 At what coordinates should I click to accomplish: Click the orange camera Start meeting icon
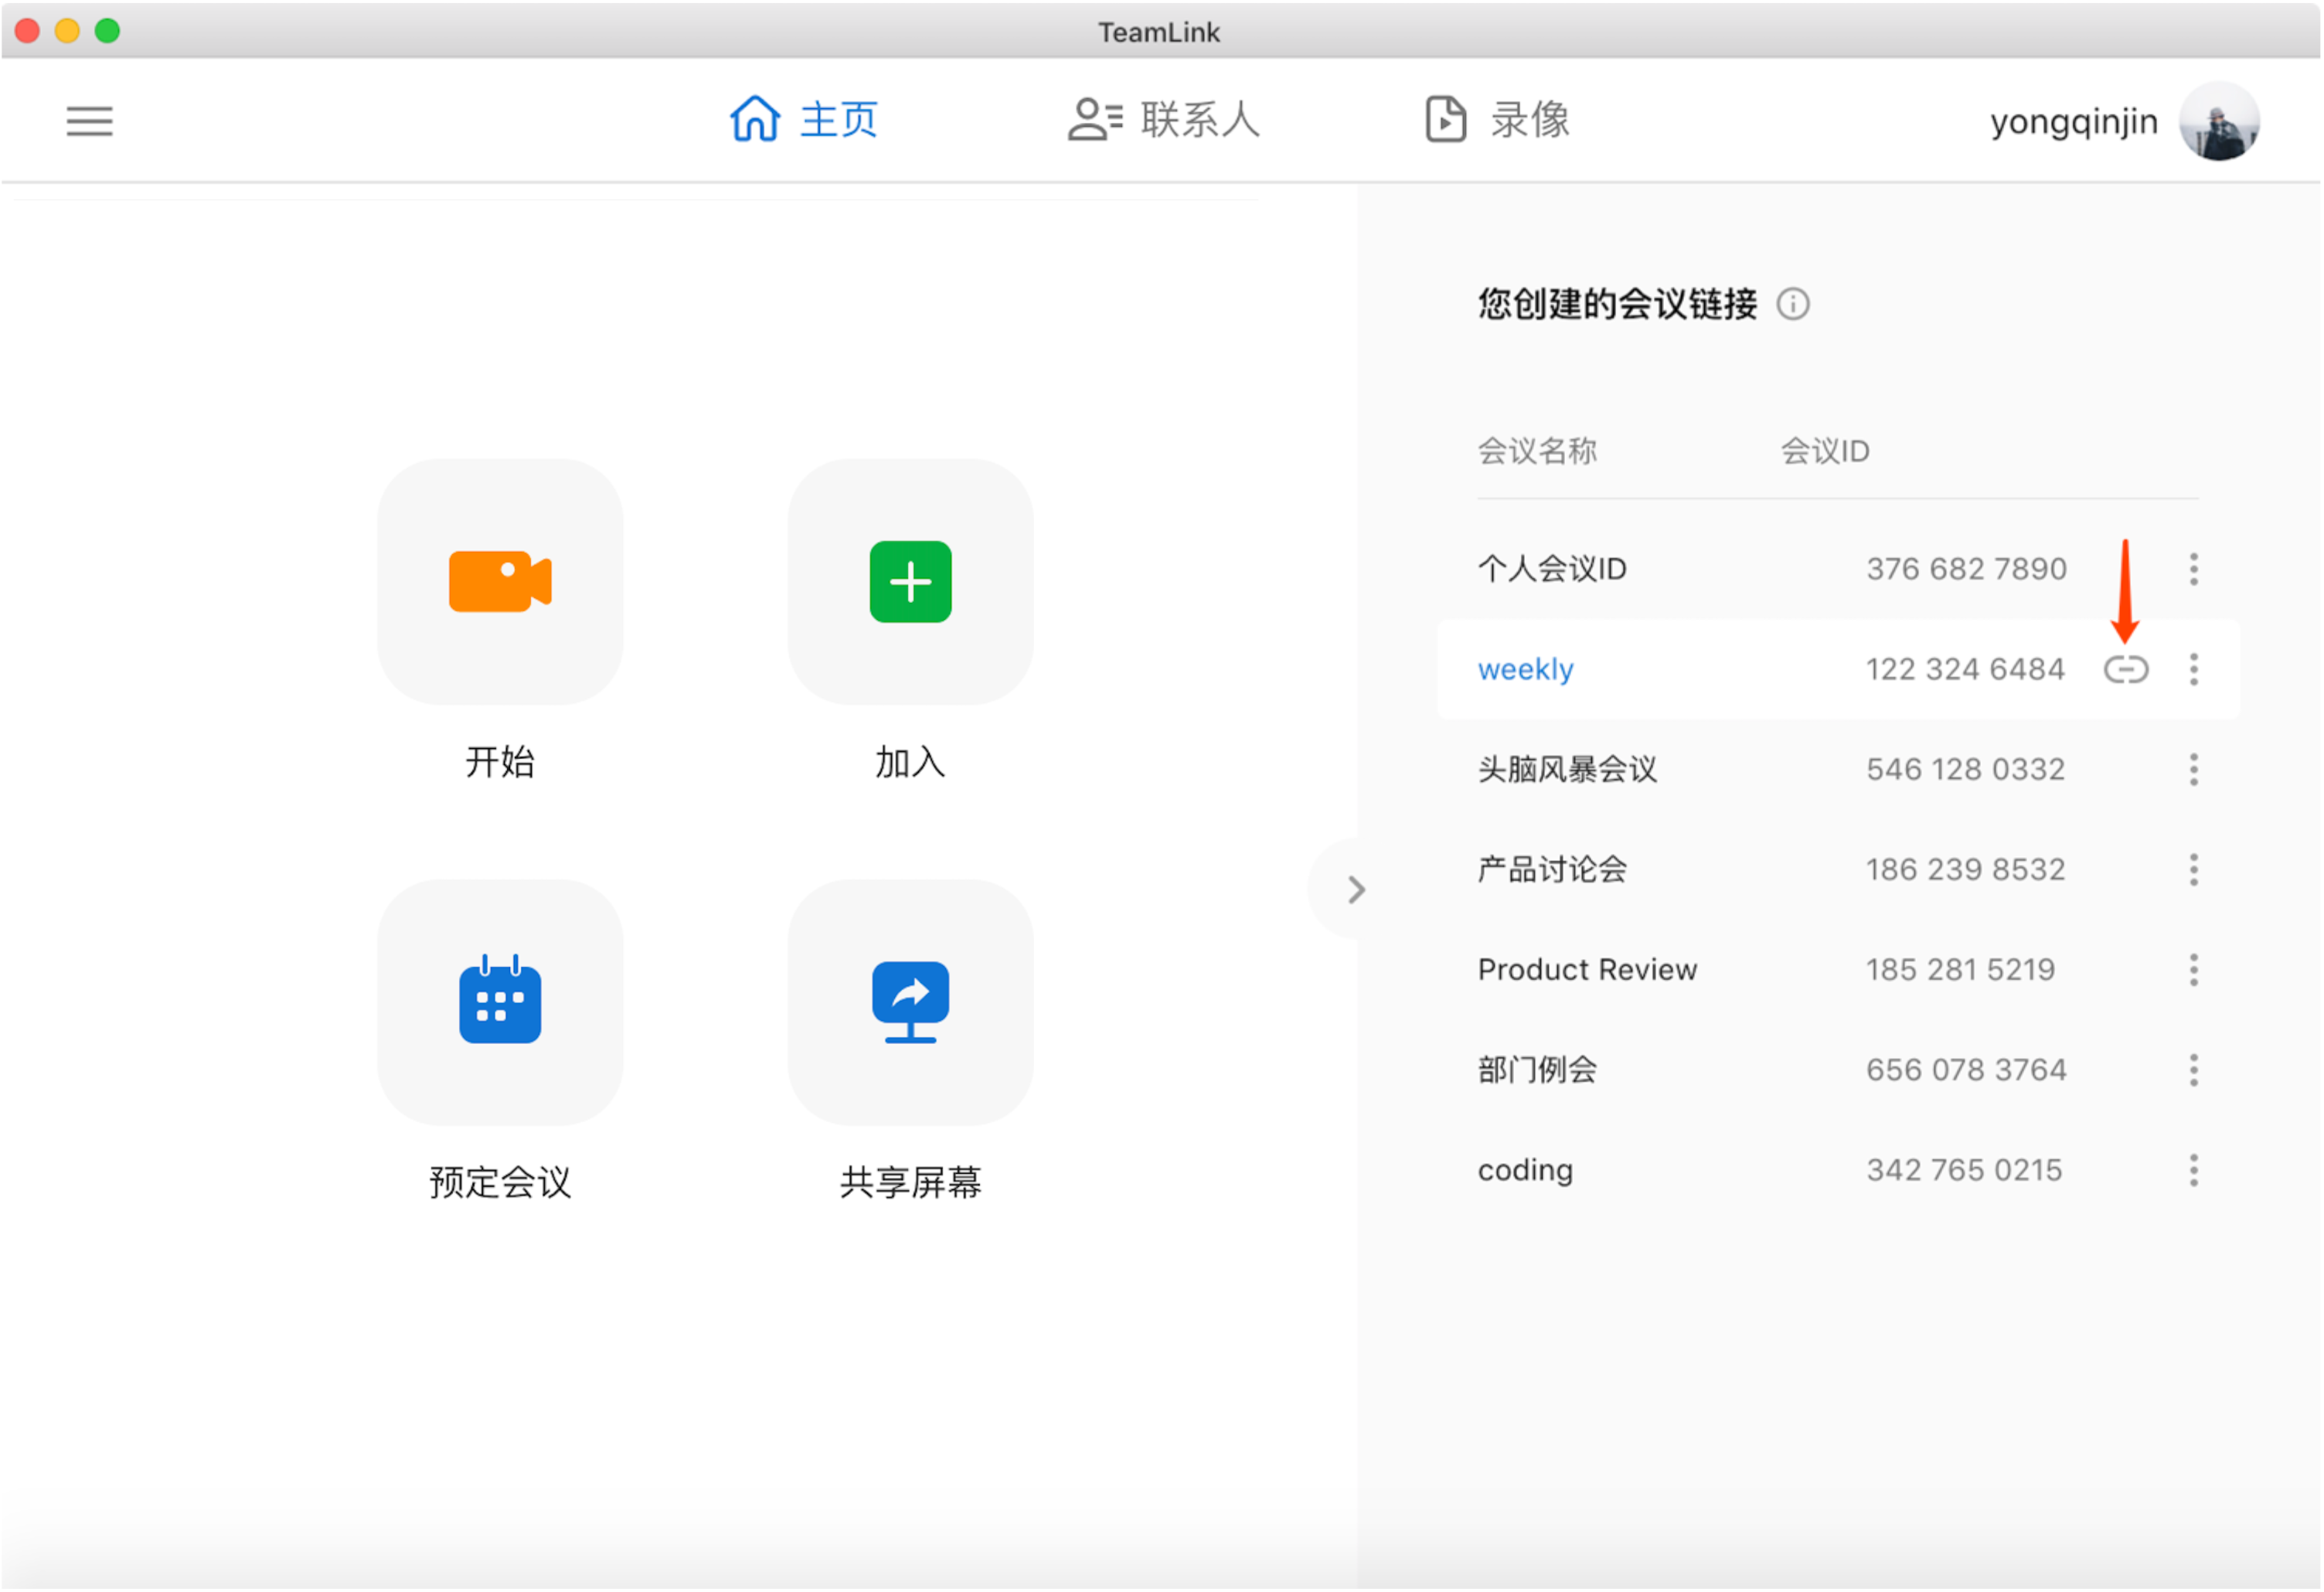pyautogui.click(x=500, y=581)
